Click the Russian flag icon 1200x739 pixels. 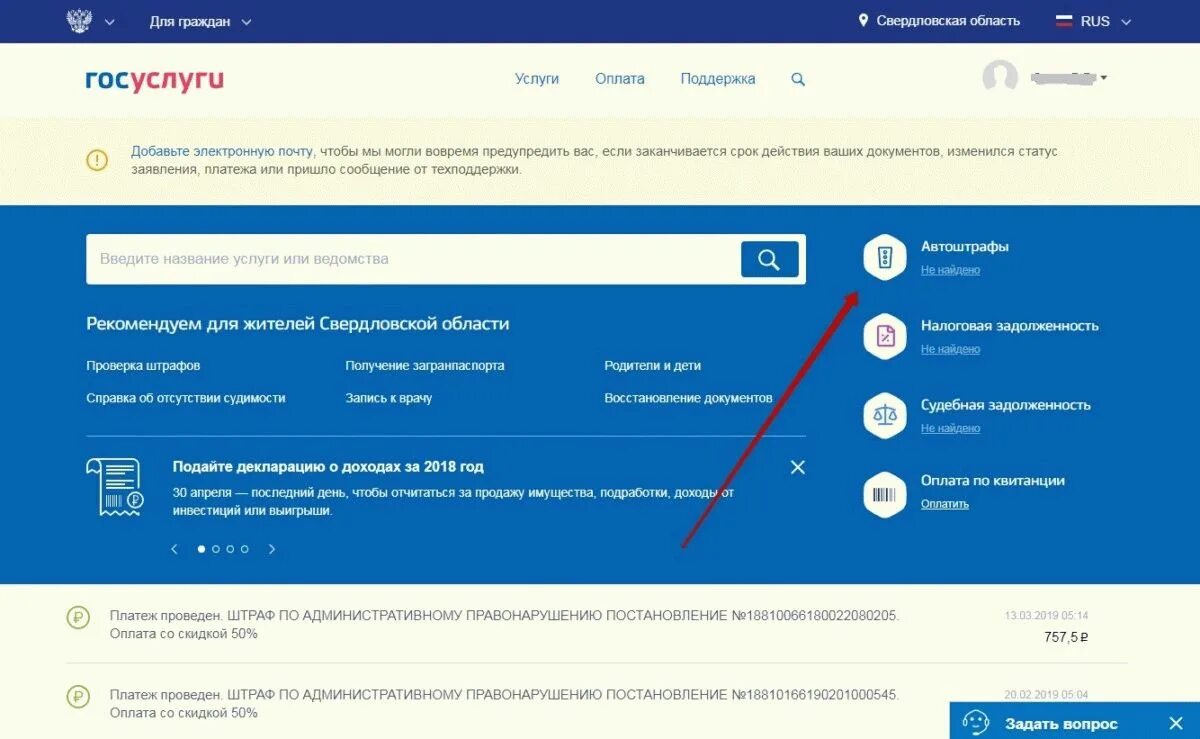(x=1064, y=21)
